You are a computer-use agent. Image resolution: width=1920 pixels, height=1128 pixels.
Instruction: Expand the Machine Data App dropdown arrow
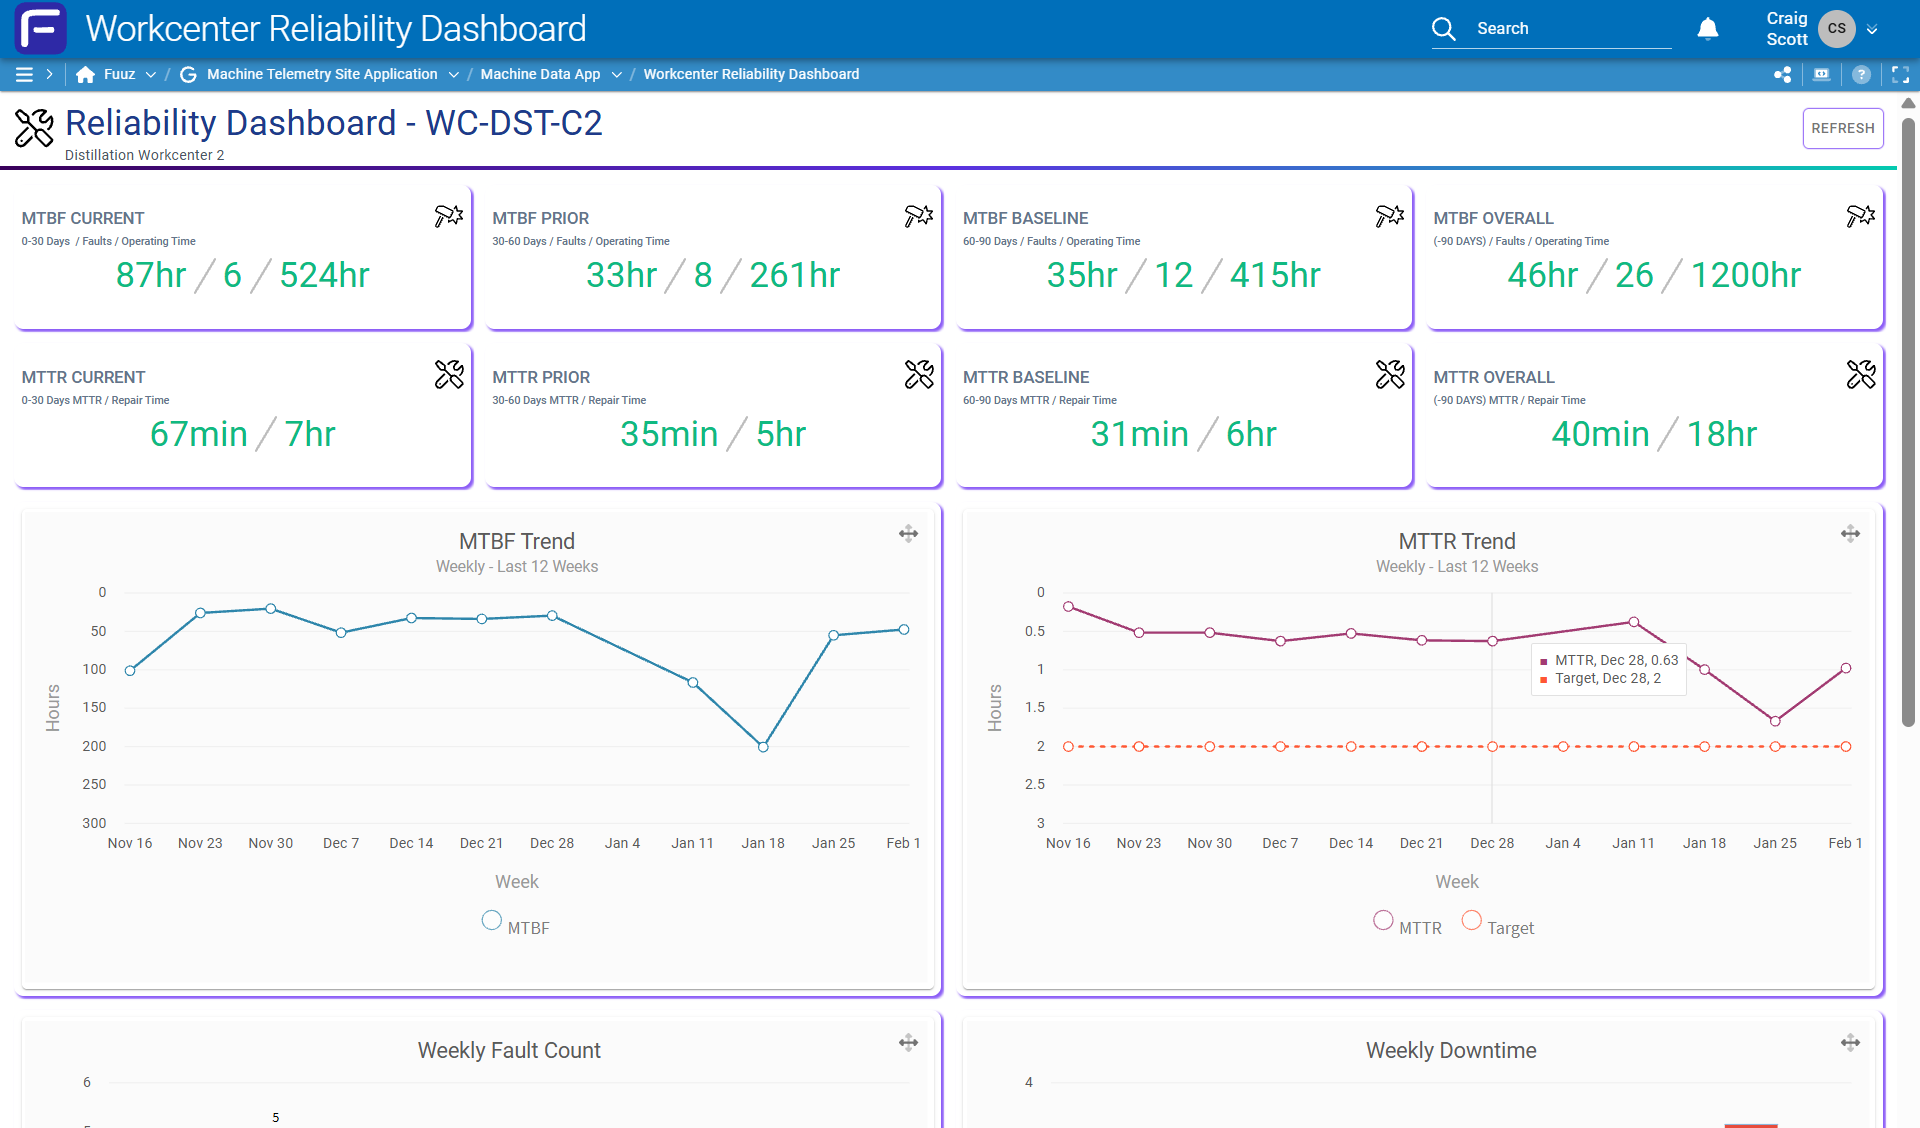coord(617,74)
